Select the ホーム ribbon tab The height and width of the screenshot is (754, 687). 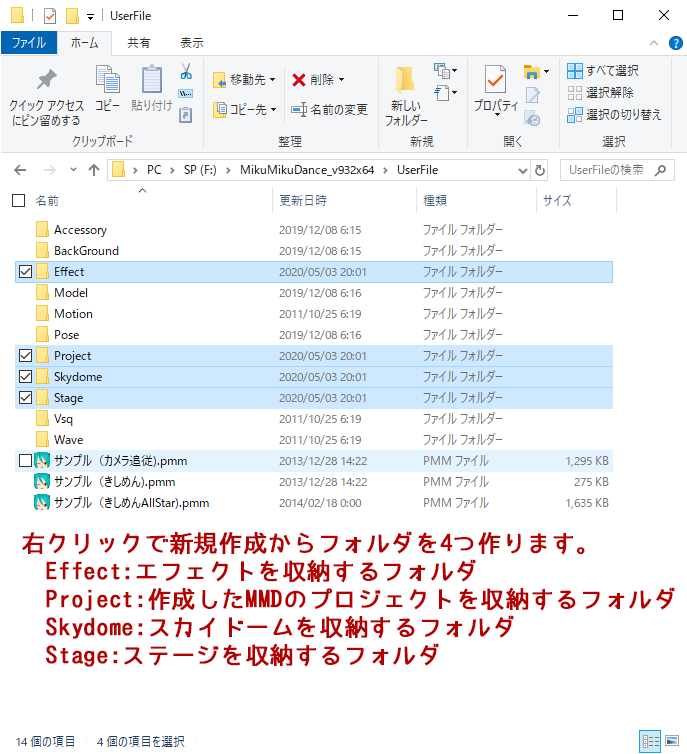pos(84,43)
